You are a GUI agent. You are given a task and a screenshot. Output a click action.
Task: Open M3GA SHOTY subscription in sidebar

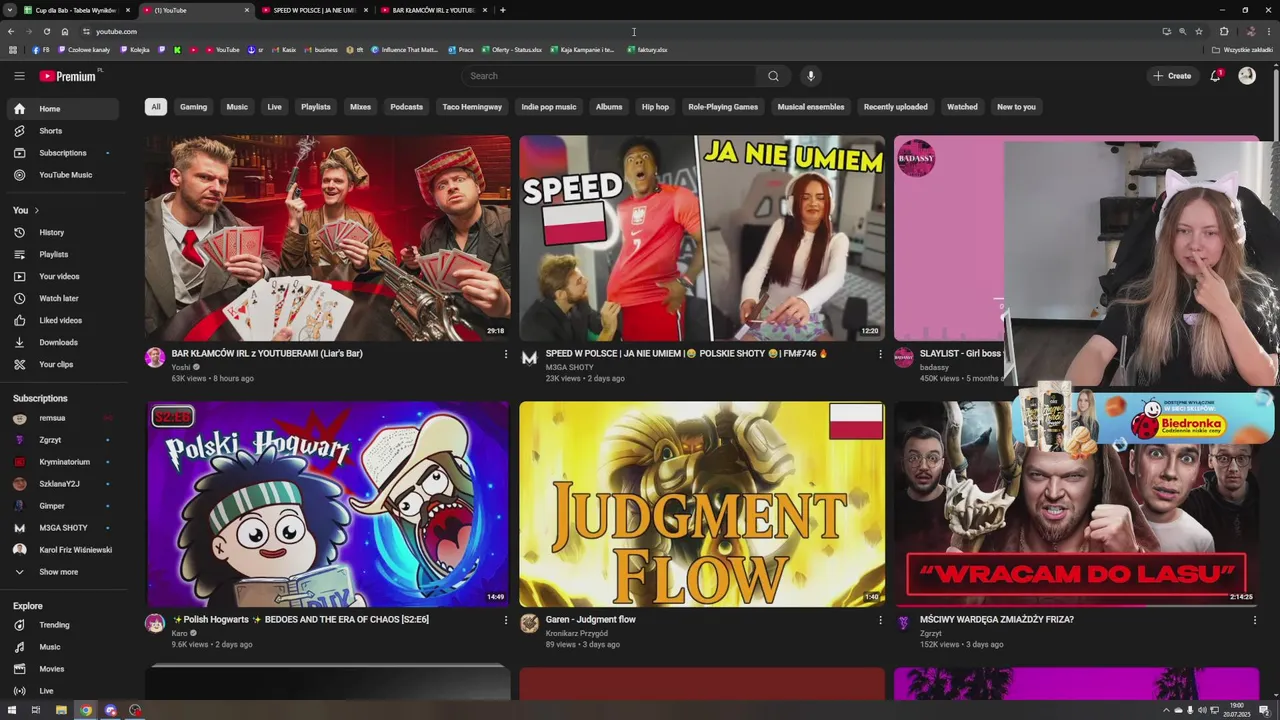(62, 528)
